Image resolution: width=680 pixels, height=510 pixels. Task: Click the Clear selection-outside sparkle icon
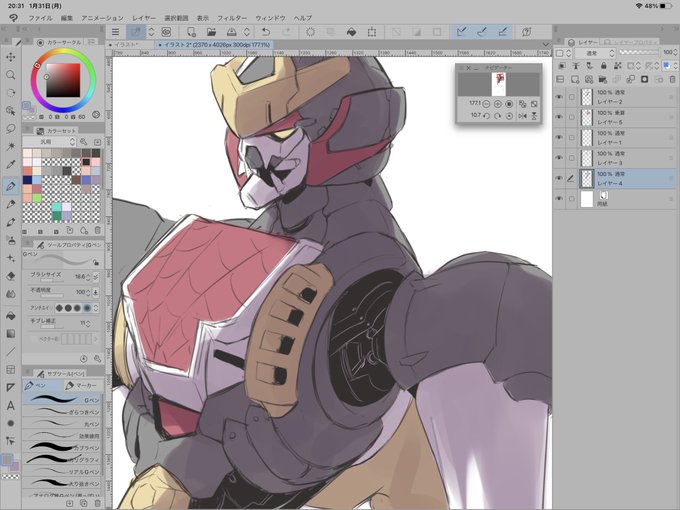[310, 32]
